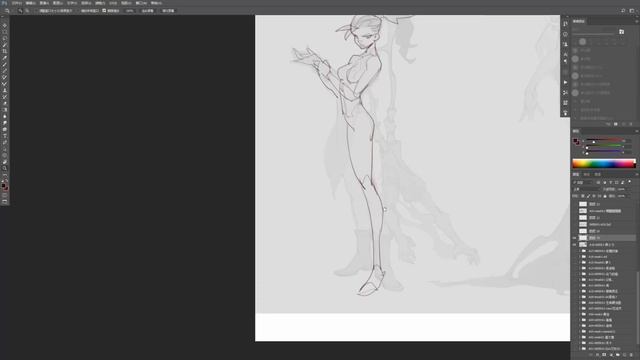Open the layer filter type dropdown

click(x=583, y=182)
